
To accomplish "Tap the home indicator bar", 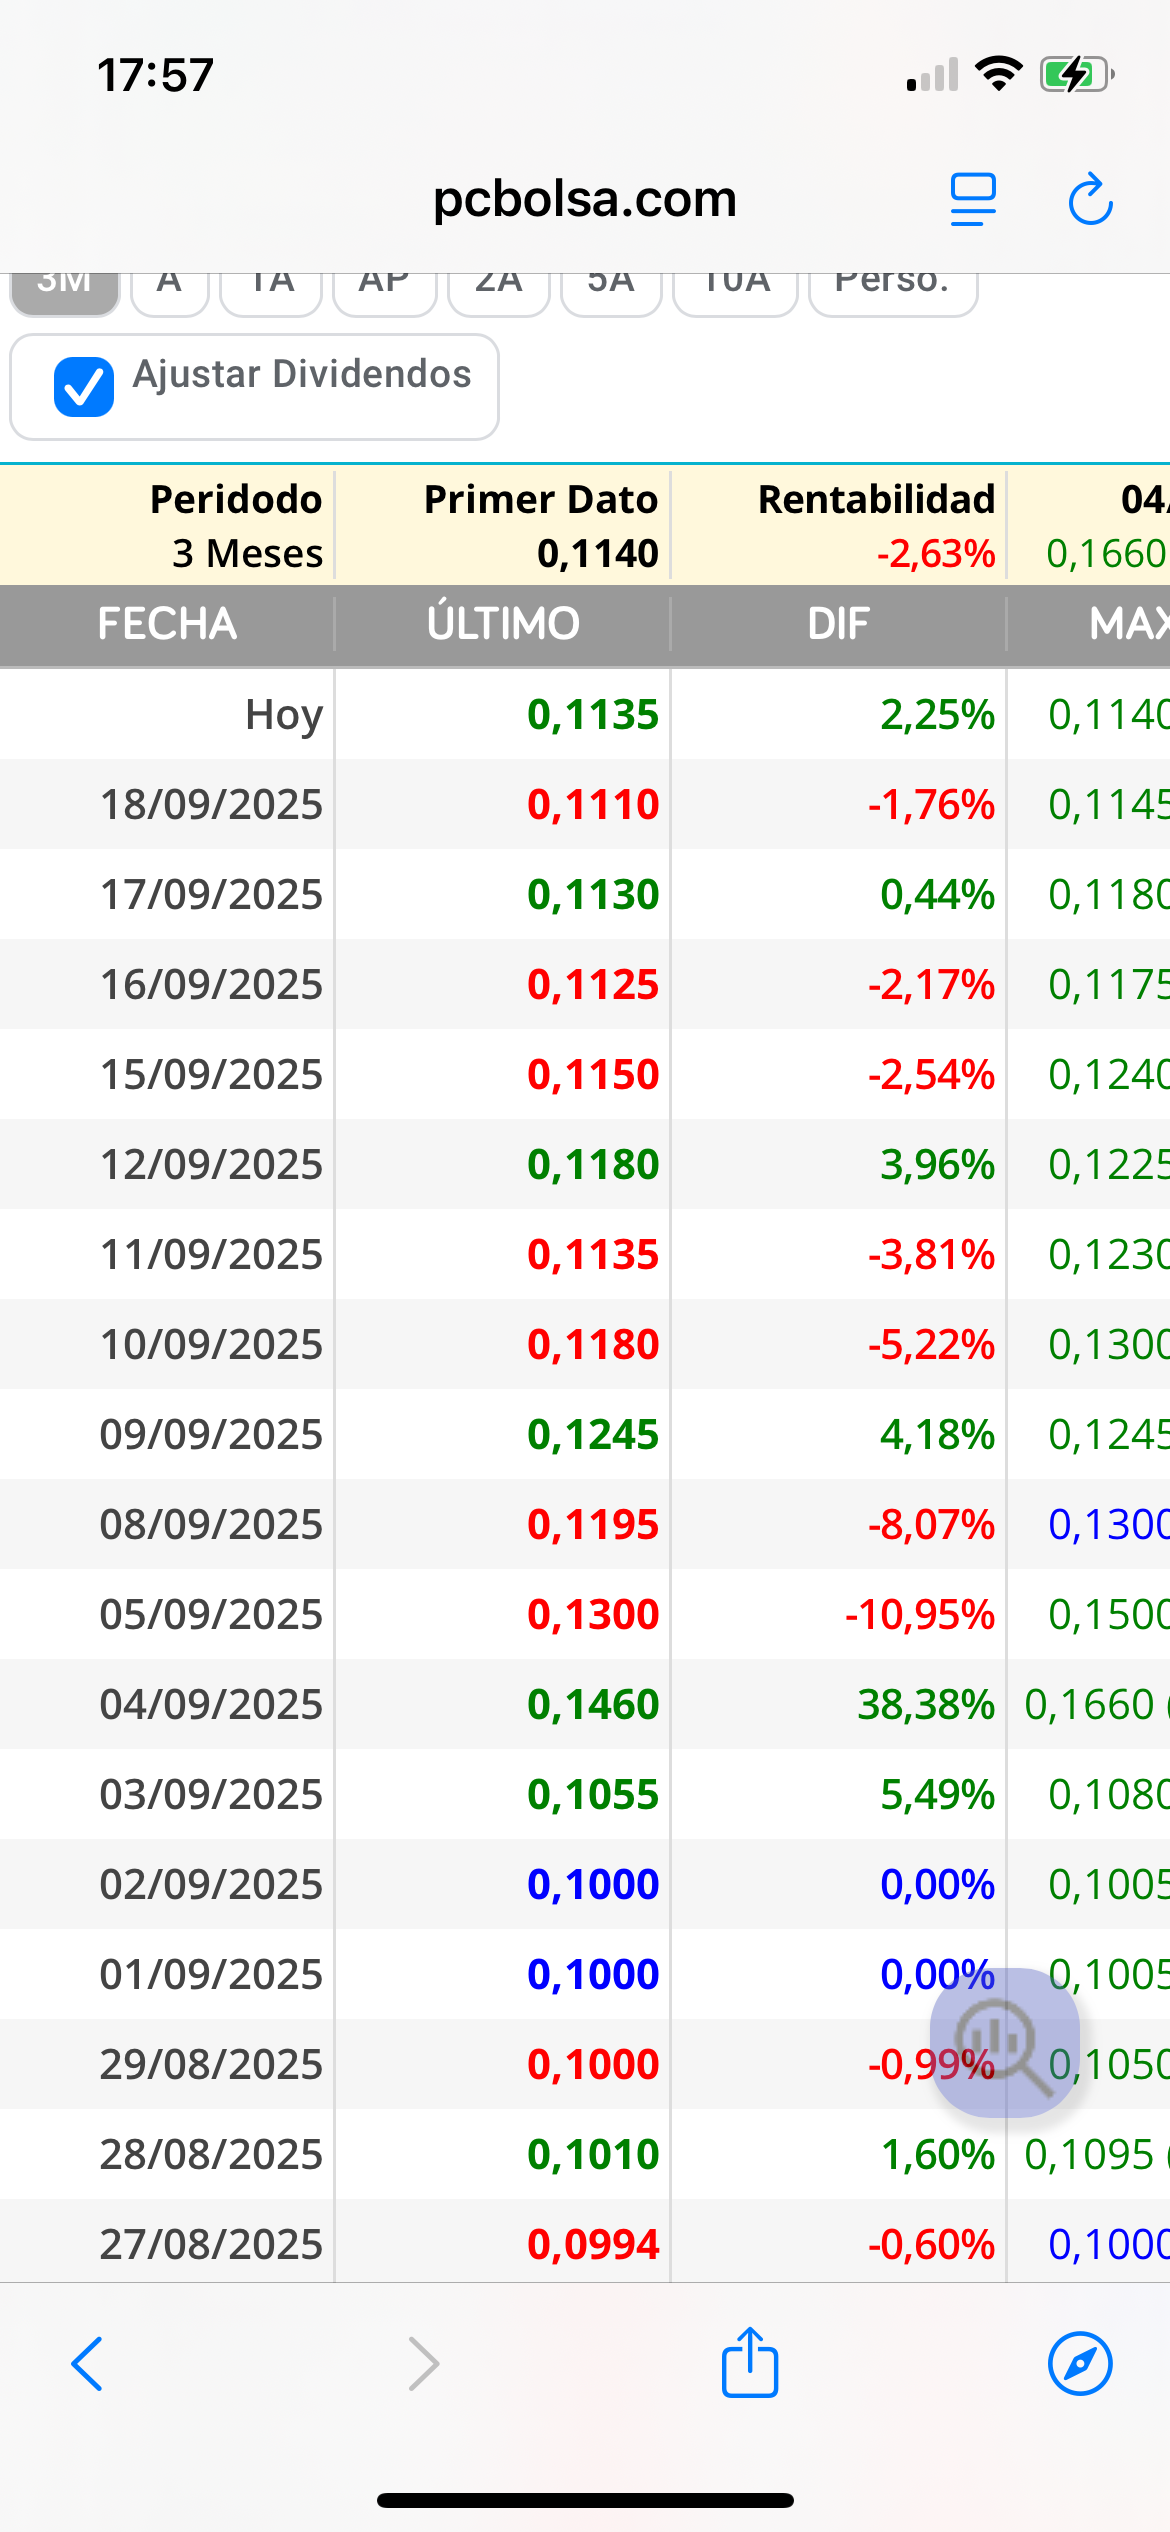I will 585,2500.
